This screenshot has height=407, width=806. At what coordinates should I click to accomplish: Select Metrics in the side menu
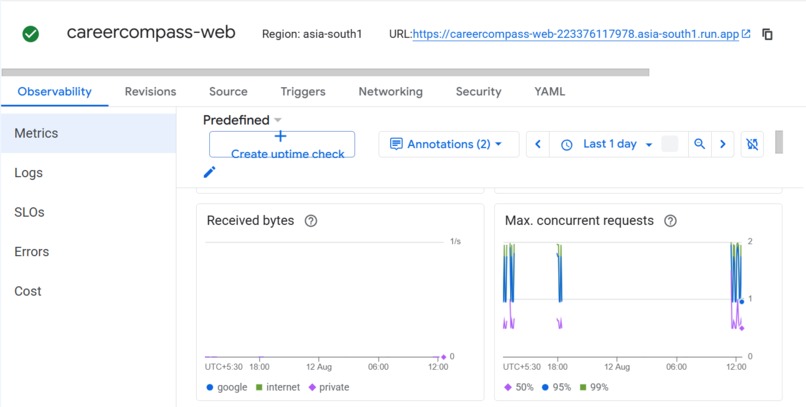click(88, 133)
